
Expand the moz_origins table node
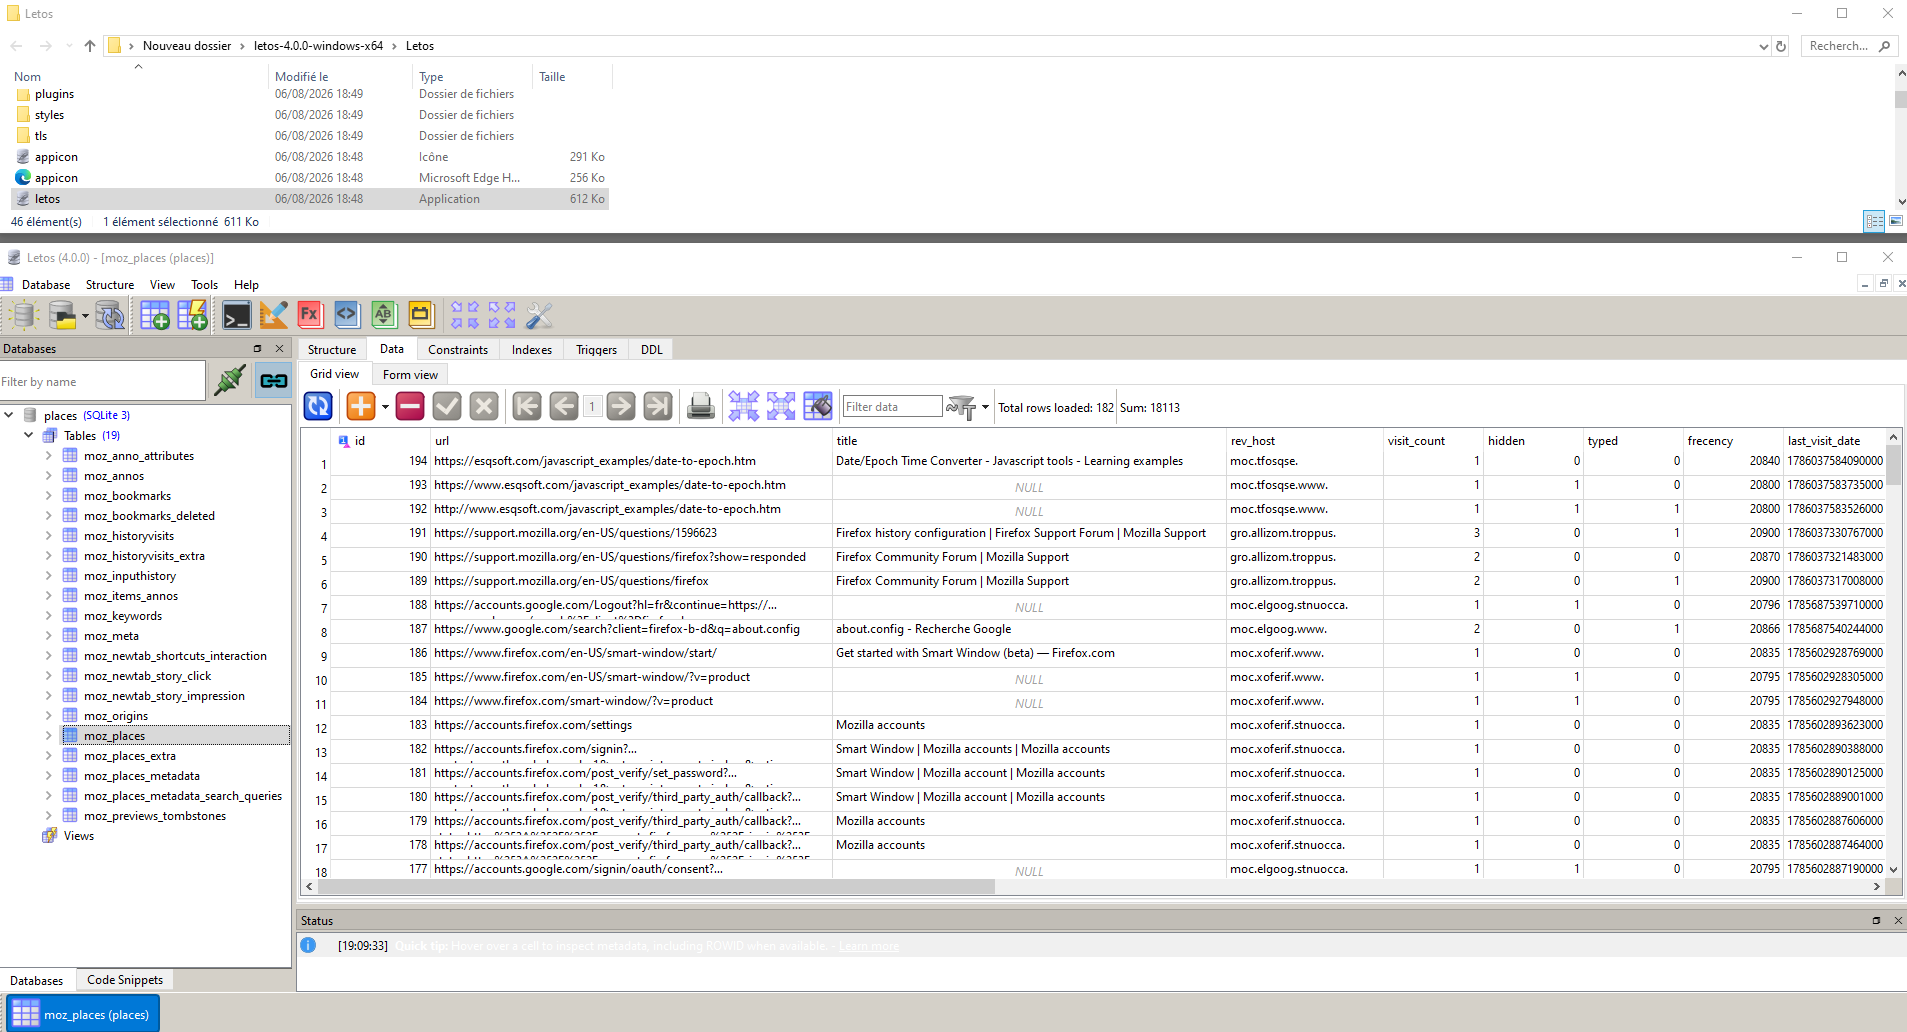(x=48, y=715)
